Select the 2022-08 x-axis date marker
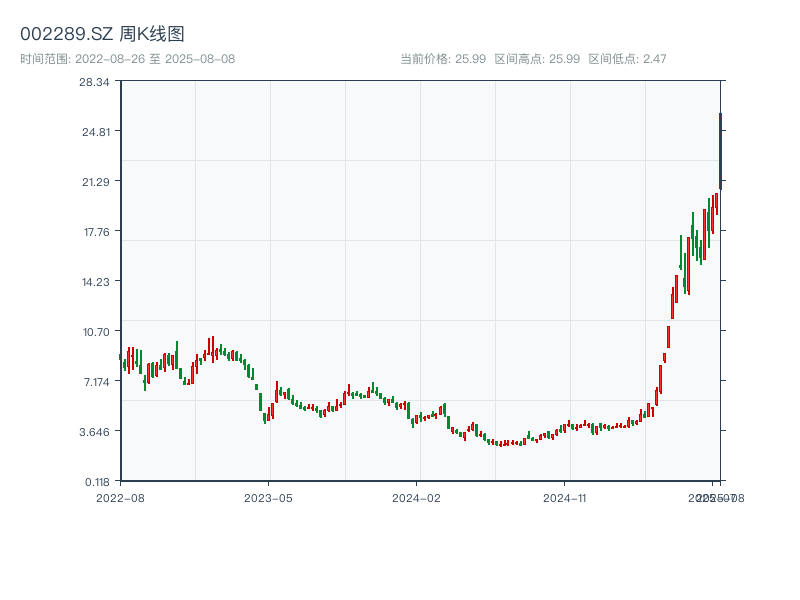This screenshot has height=600, width=800. point(120,497)
